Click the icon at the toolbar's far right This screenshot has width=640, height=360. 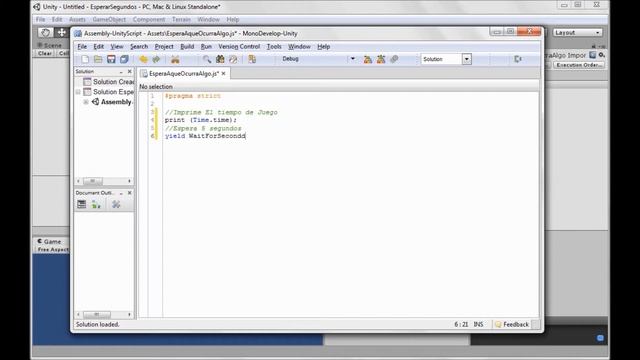518,59
